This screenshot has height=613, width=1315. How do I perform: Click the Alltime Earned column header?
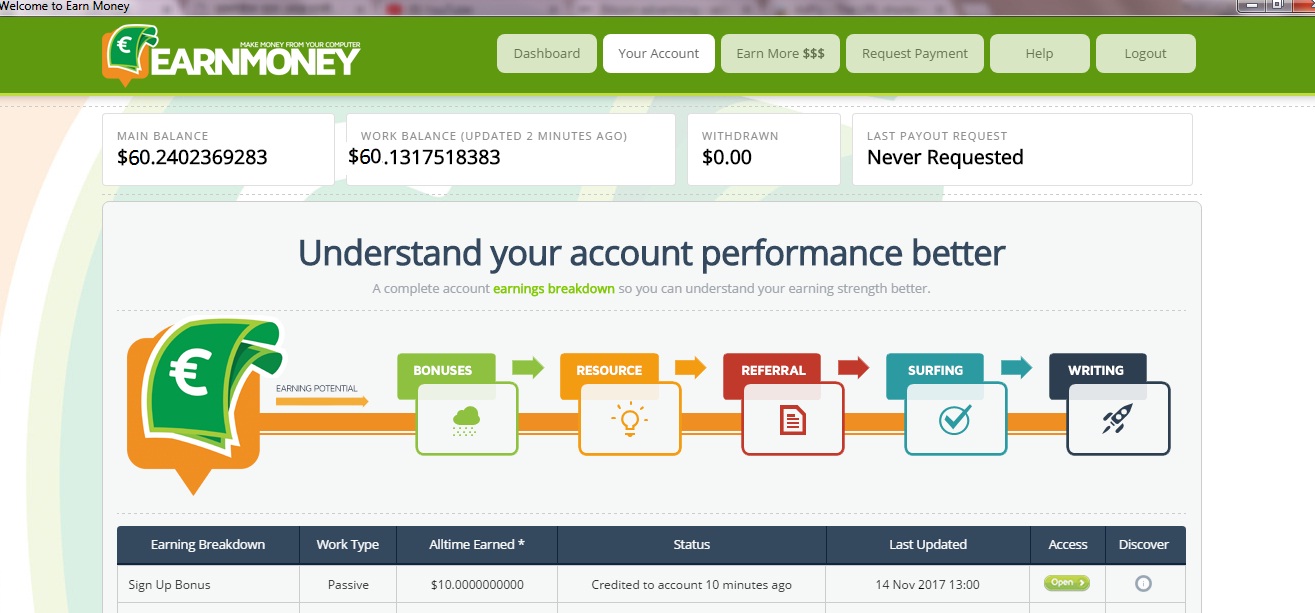pyautogui.click(x=477, y=545)
